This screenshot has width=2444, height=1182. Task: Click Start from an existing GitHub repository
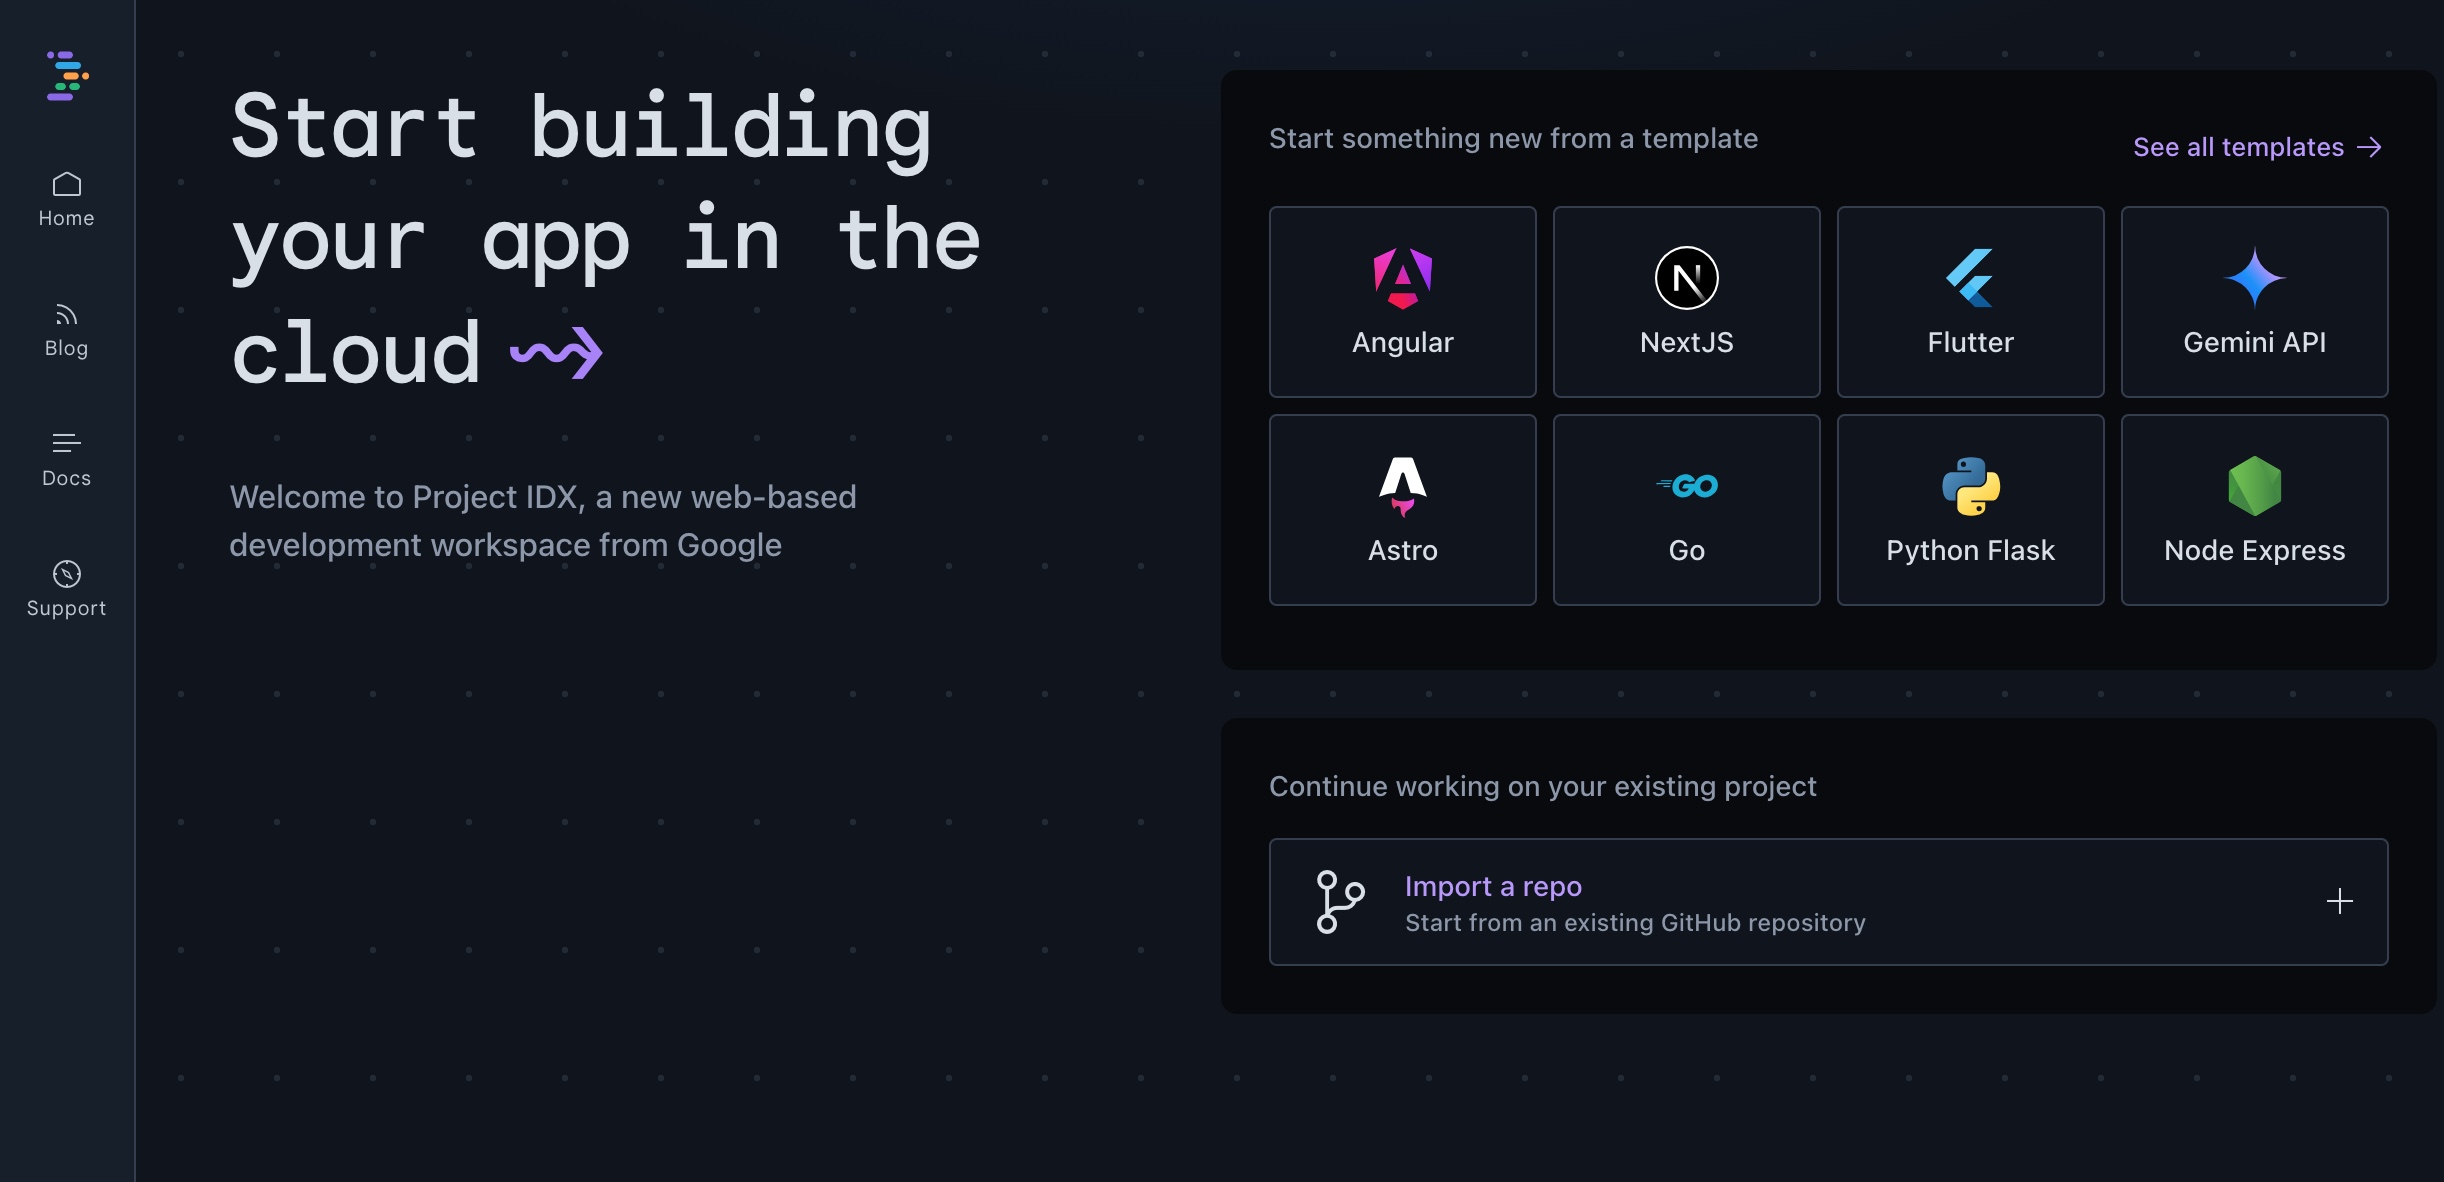1635,922
